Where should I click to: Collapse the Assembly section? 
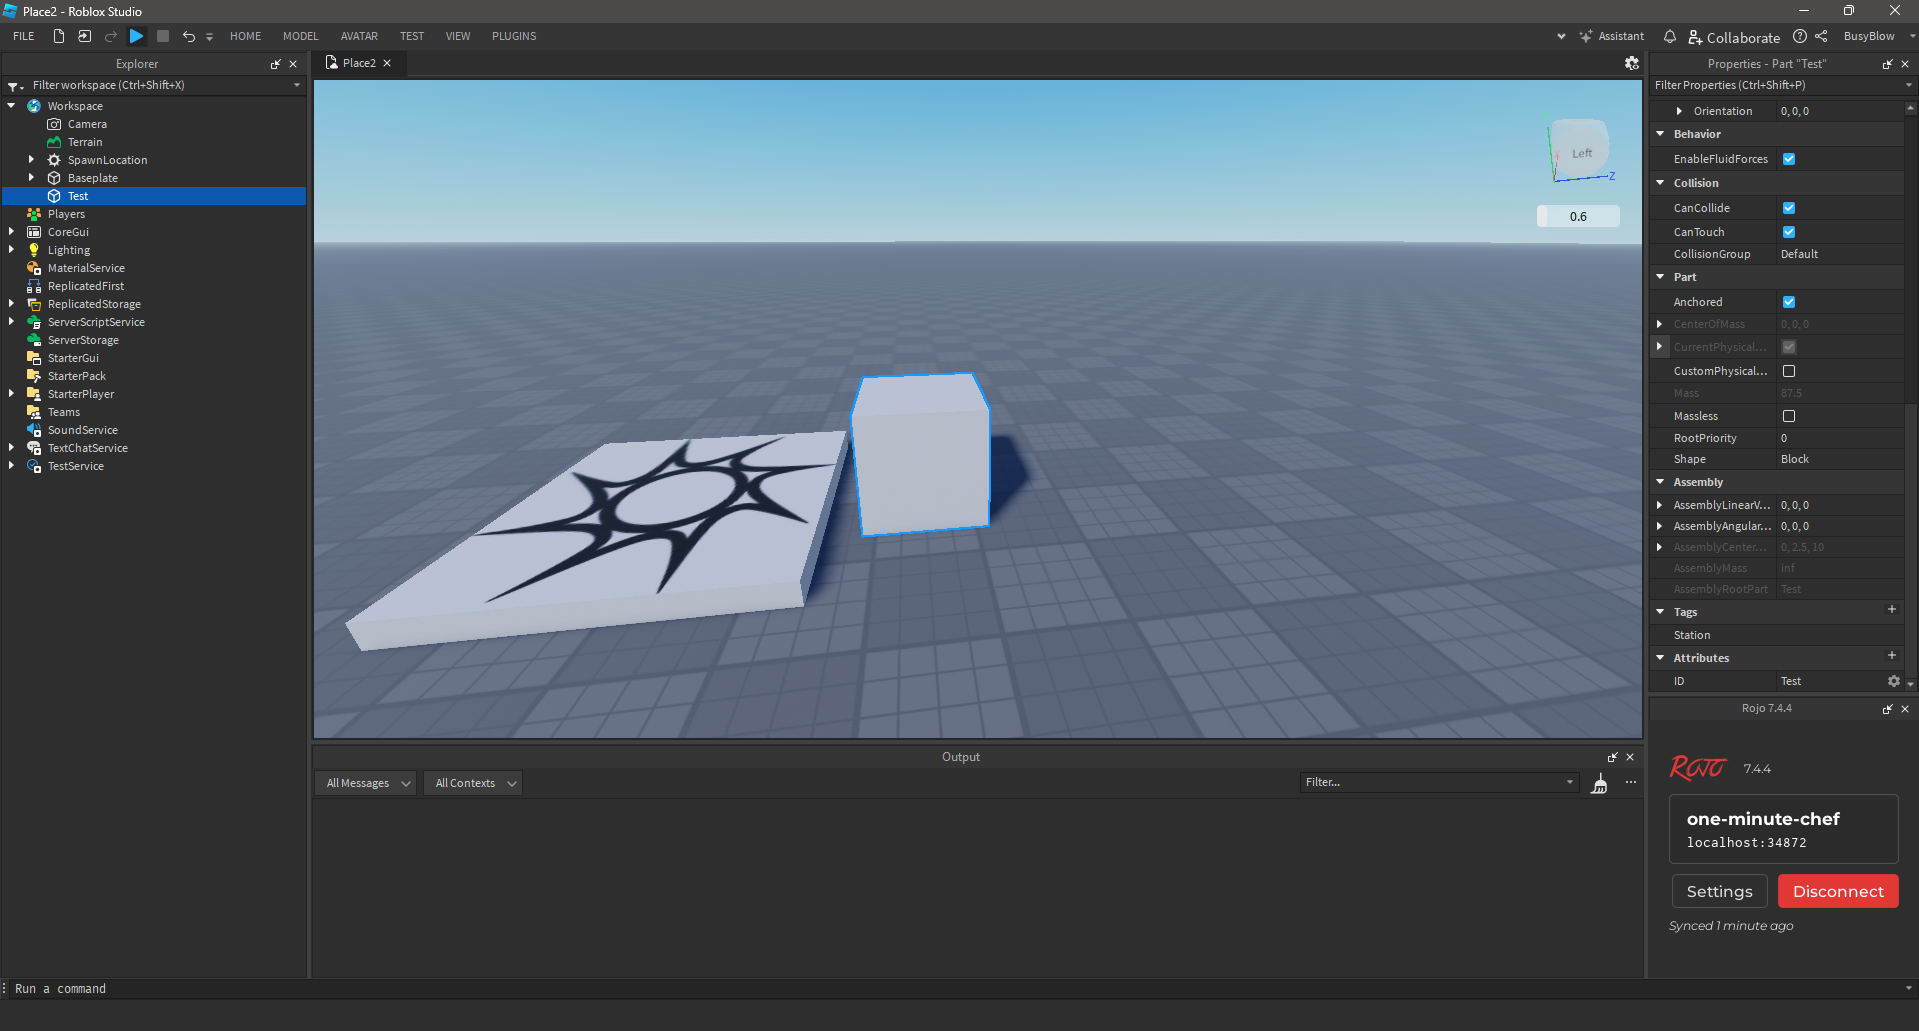click(1661, 482)
